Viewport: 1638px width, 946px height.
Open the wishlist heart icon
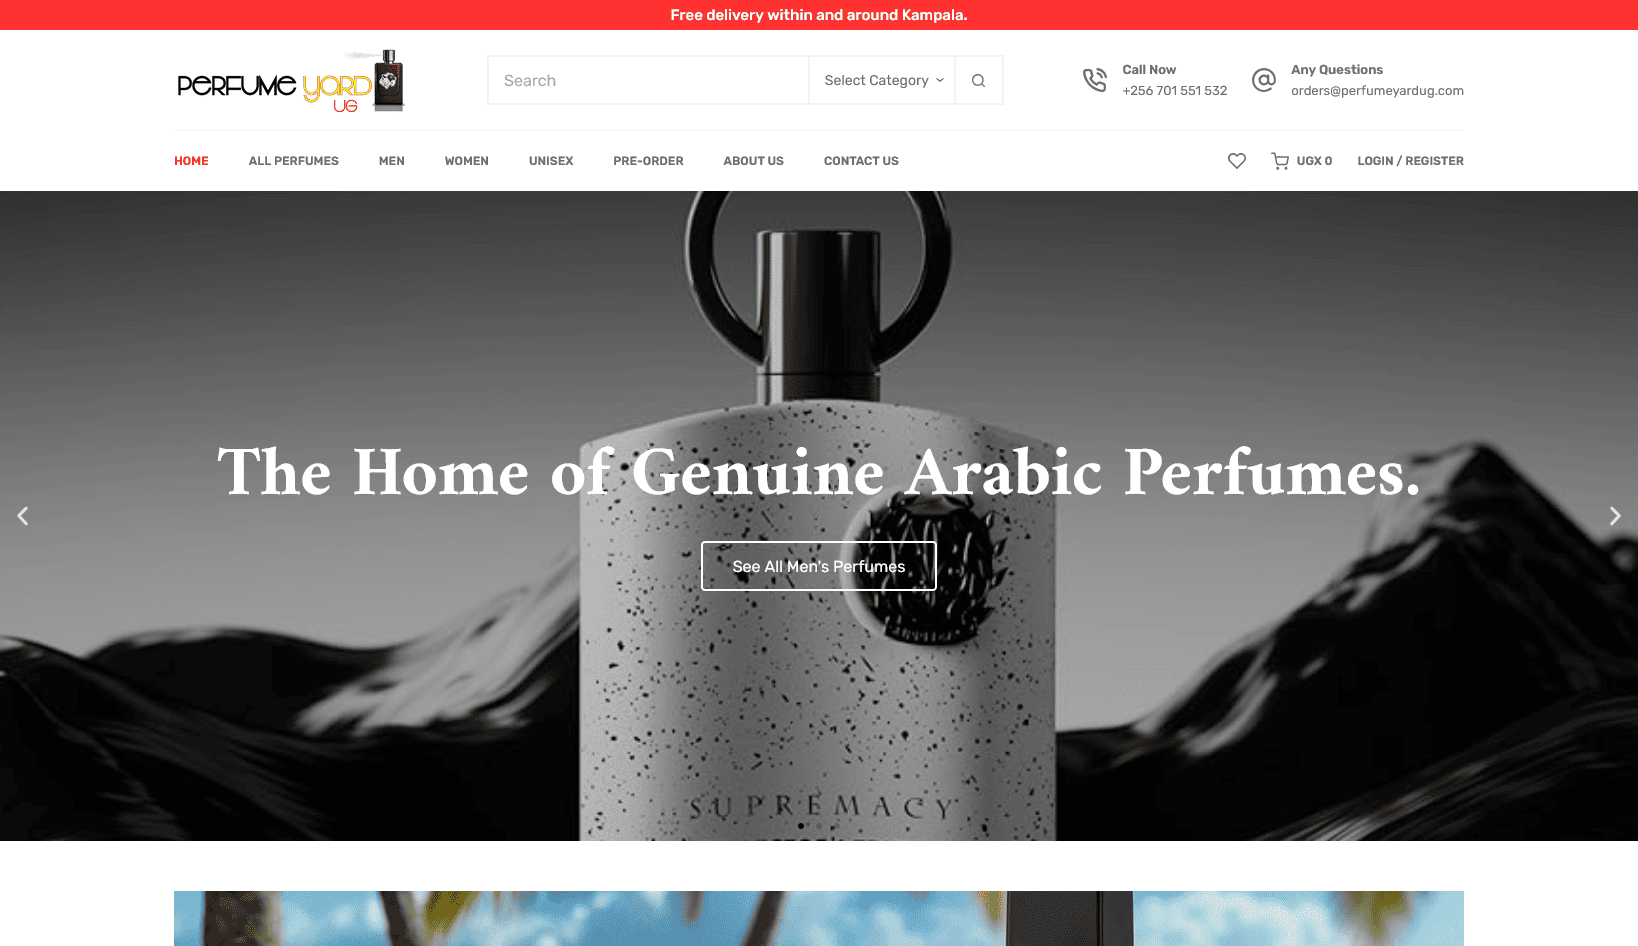[x=1237, y=161]
